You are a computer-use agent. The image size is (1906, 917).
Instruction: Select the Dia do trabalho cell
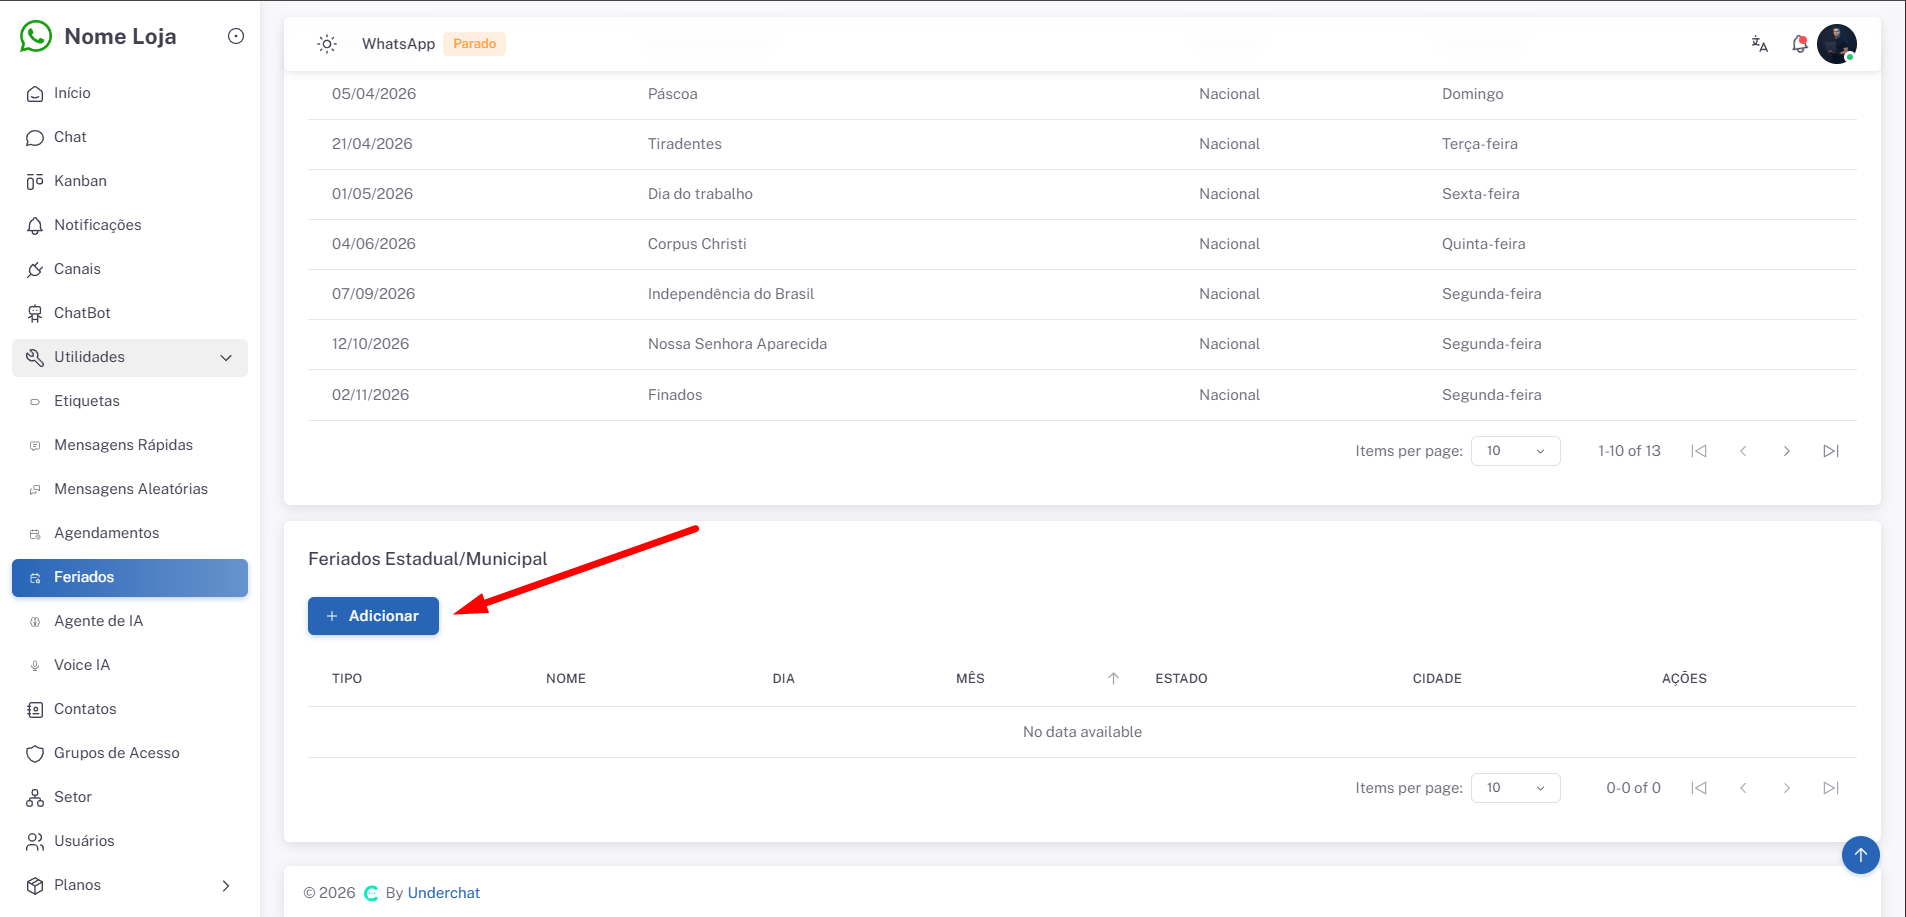(x=700, y=194)
